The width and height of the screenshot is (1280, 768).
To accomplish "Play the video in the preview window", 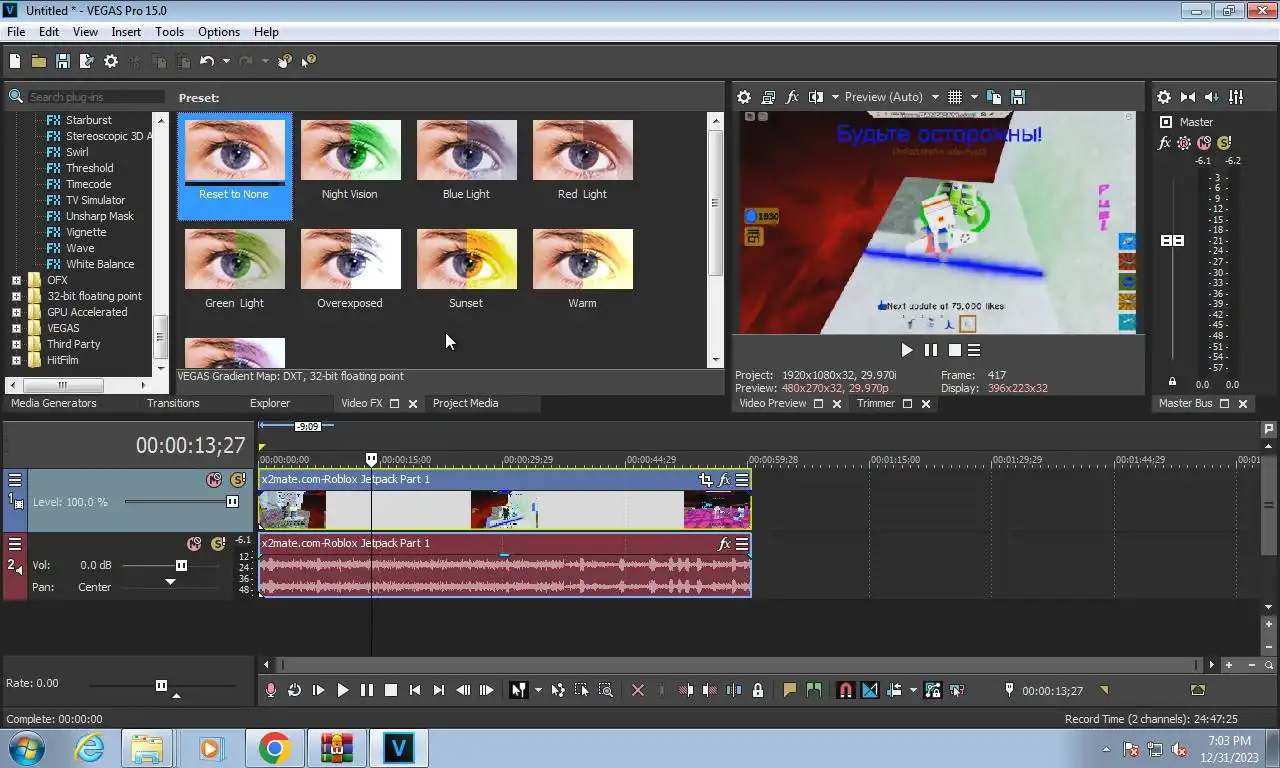I will point(907,350).
